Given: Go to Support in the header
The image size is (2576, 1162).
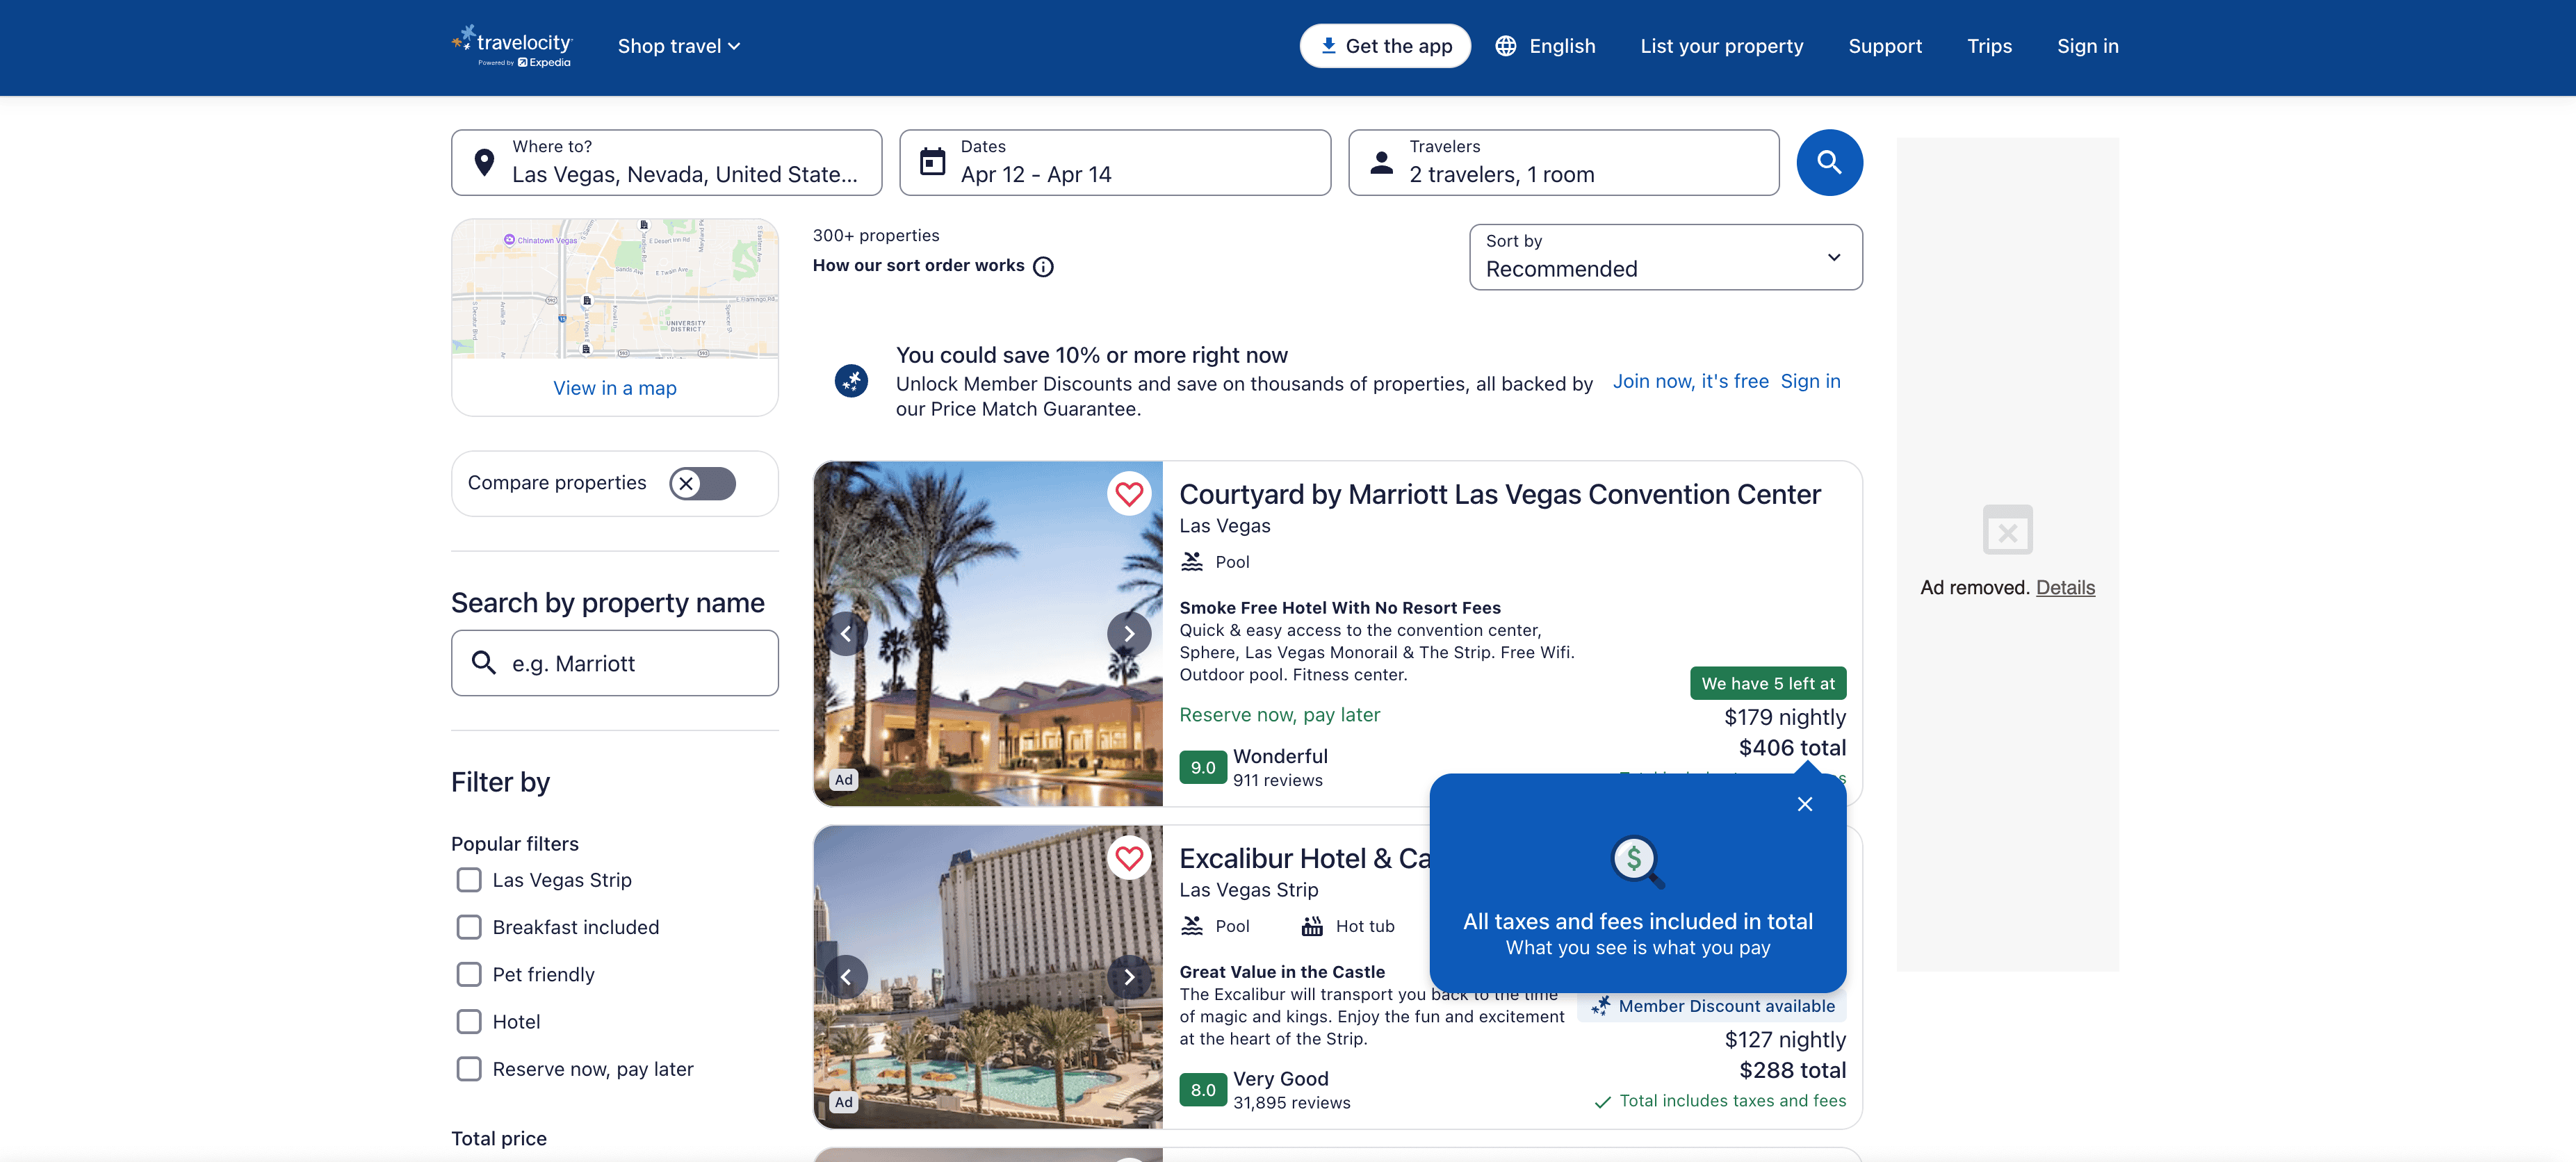Looking at the screenshot, I should click(1884, 46).
